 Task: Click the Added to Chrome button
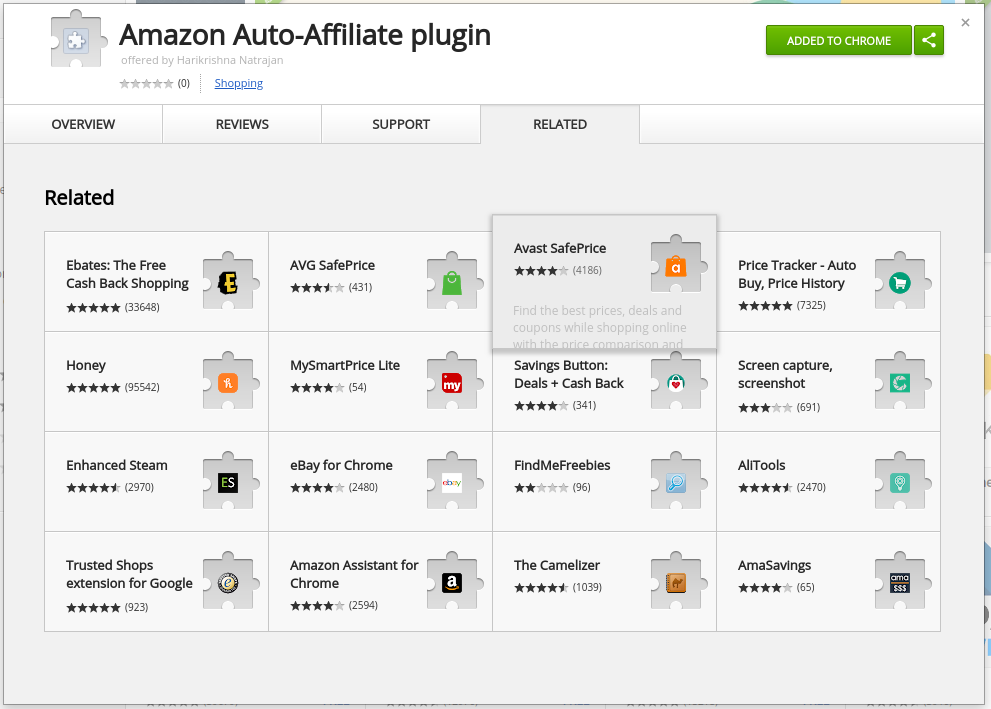pyautogui.click(x=839, y=40)
